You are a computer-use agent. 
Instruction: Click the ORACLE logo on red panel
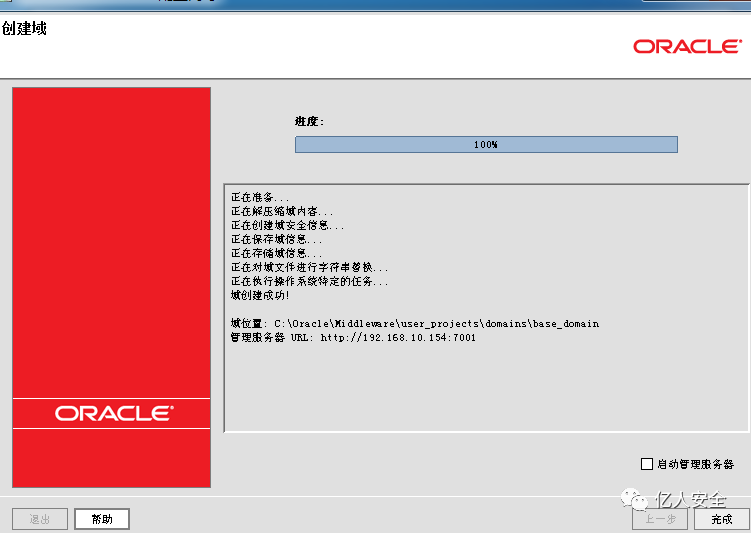click(x=114, y=413)
